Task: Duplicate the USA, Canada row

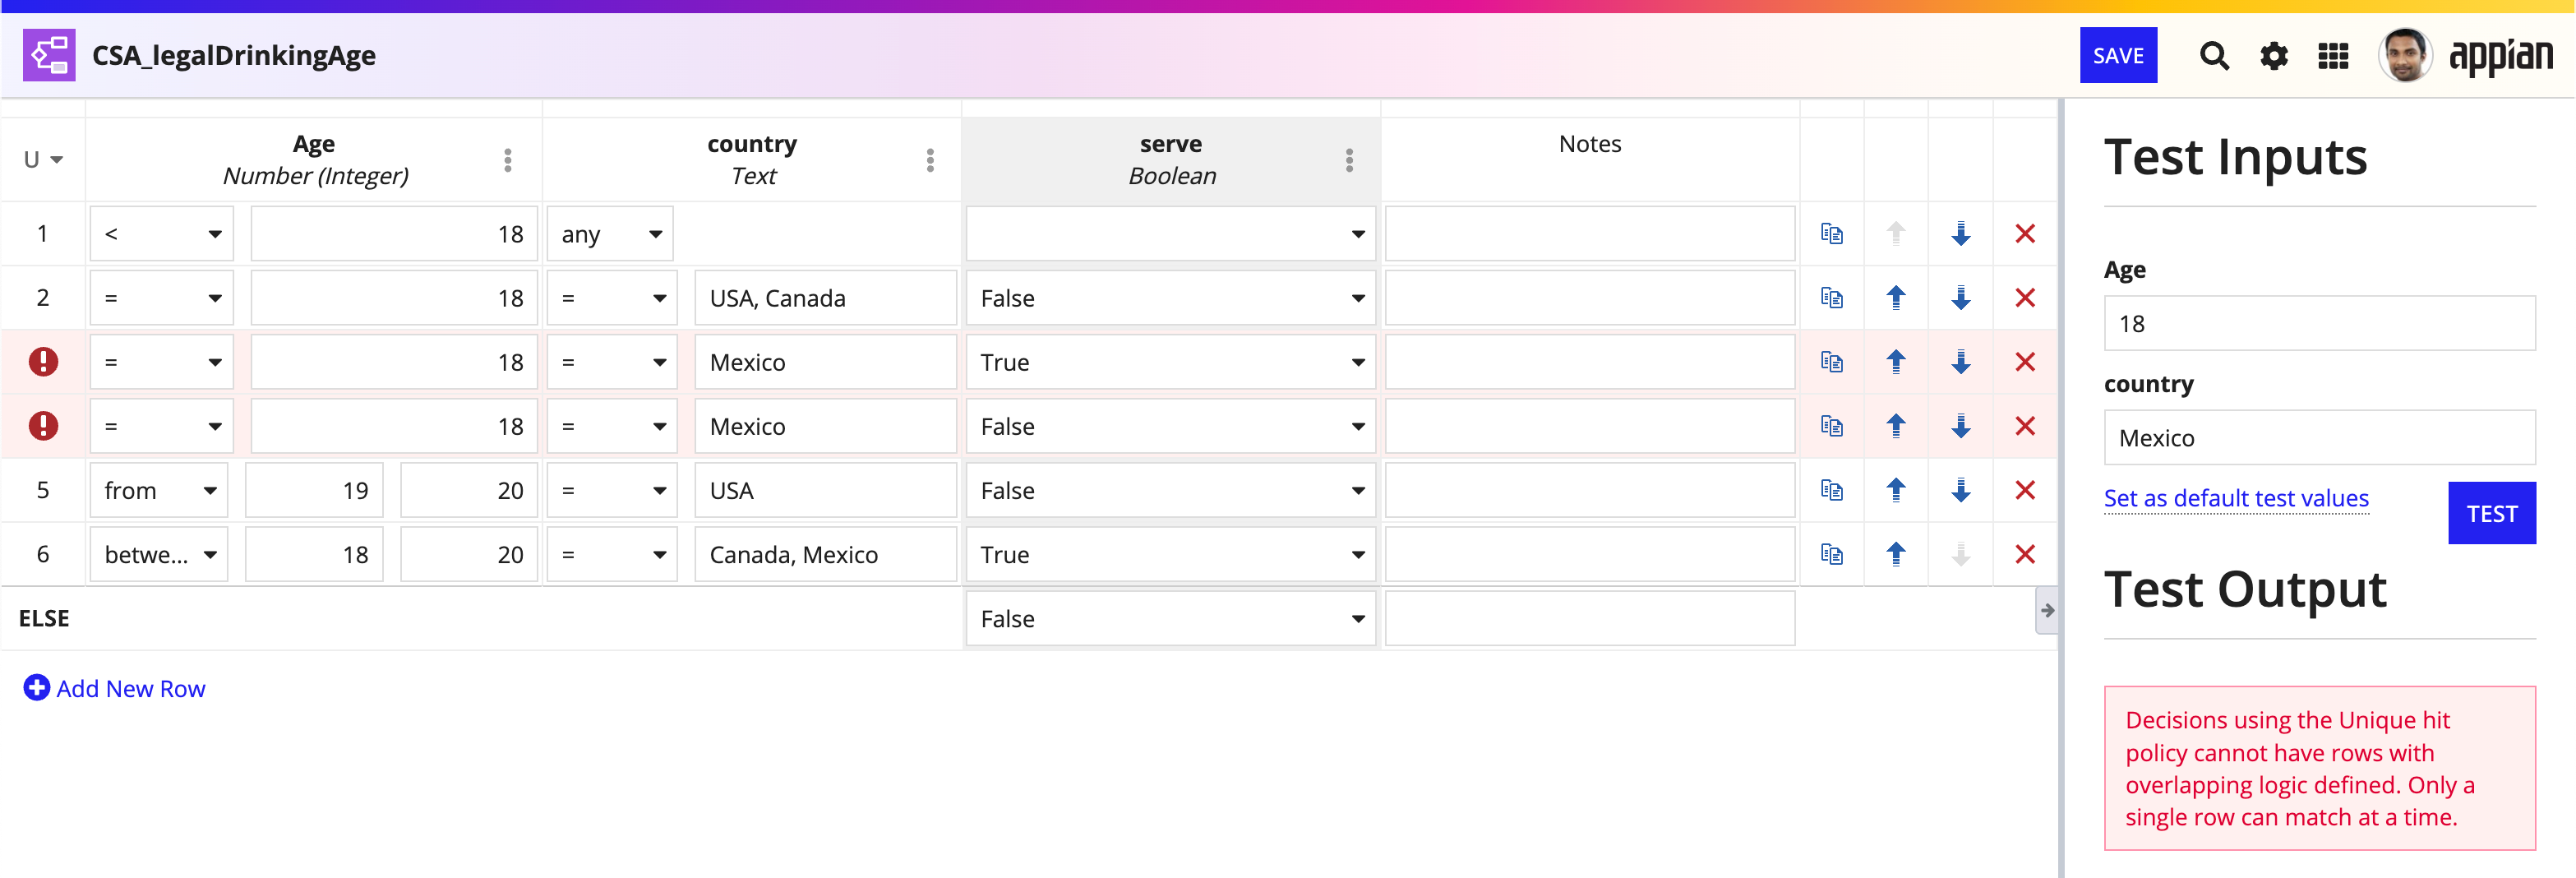Action: point(1831,298)
